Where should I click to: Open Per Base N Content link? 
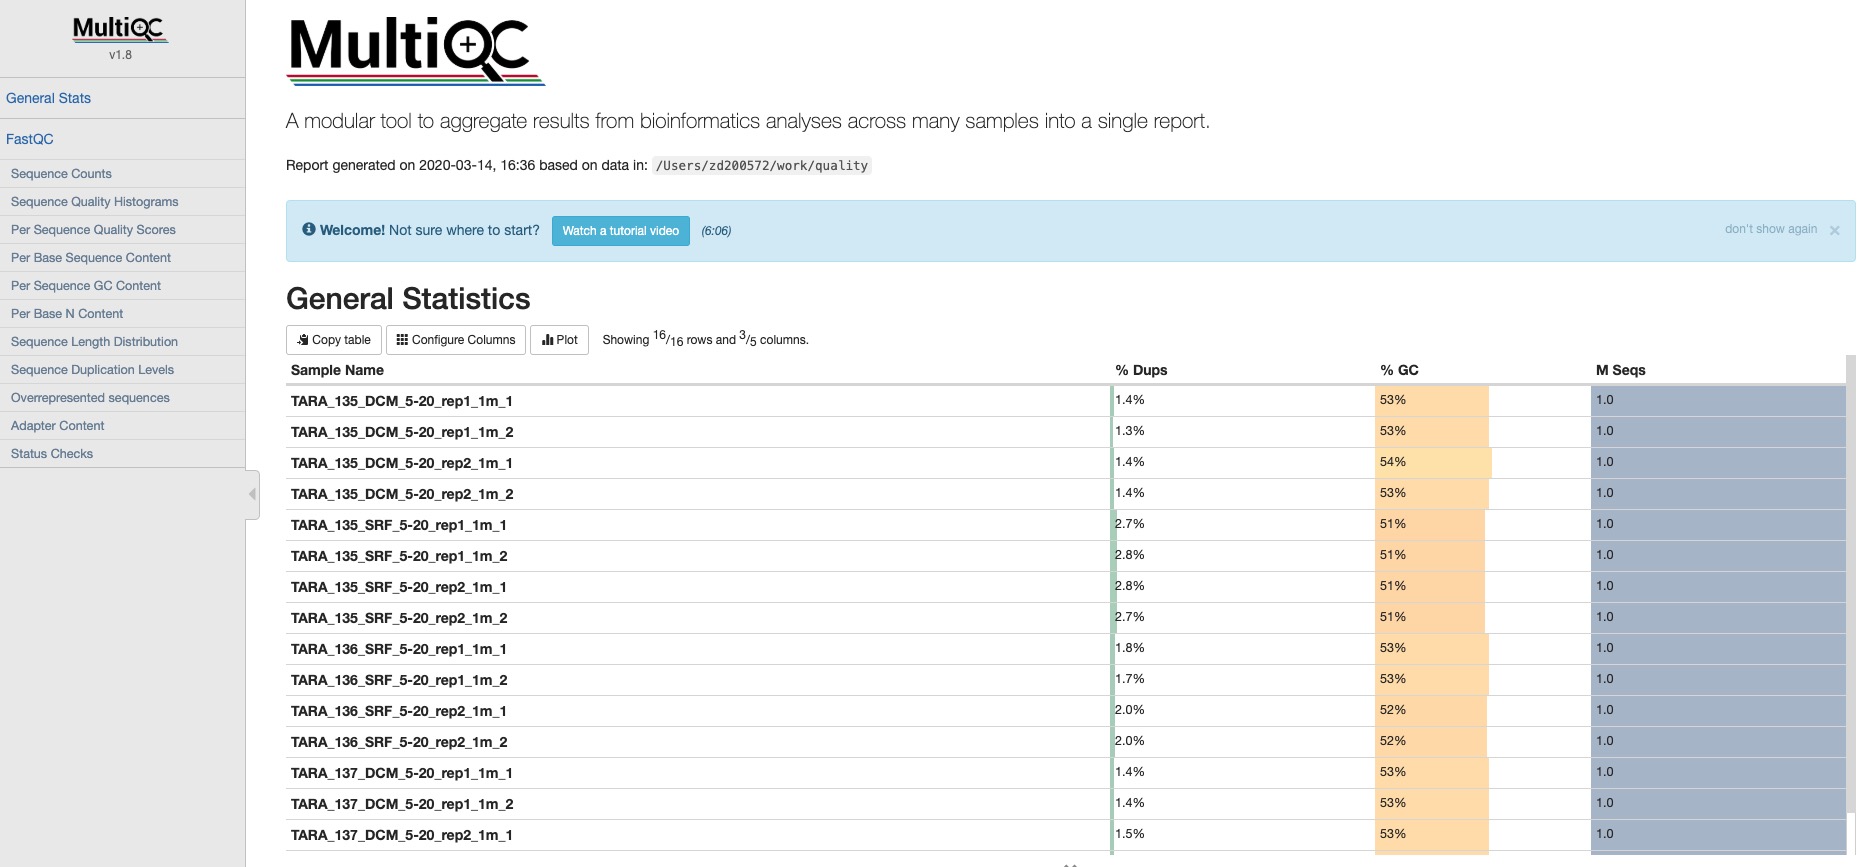tap(67, 314)
